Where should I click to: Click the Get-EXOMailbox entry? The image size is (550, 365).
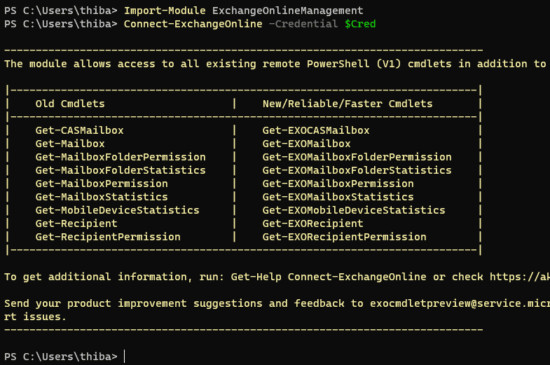[306, 144]
